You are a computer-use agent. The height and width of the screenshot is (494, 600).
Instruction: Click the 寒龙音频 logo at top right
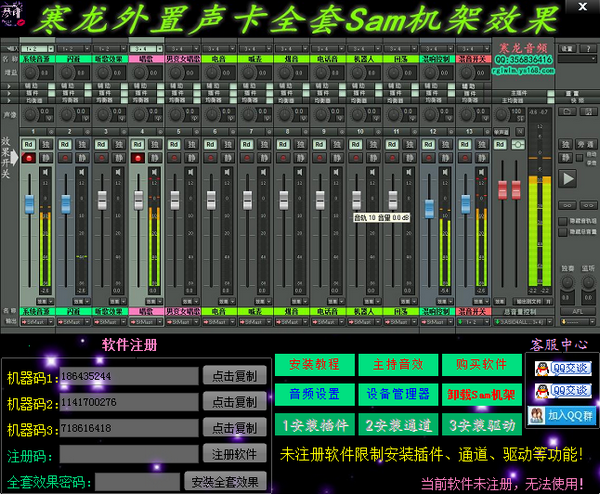pyautogui.click(x=525, y=48)
